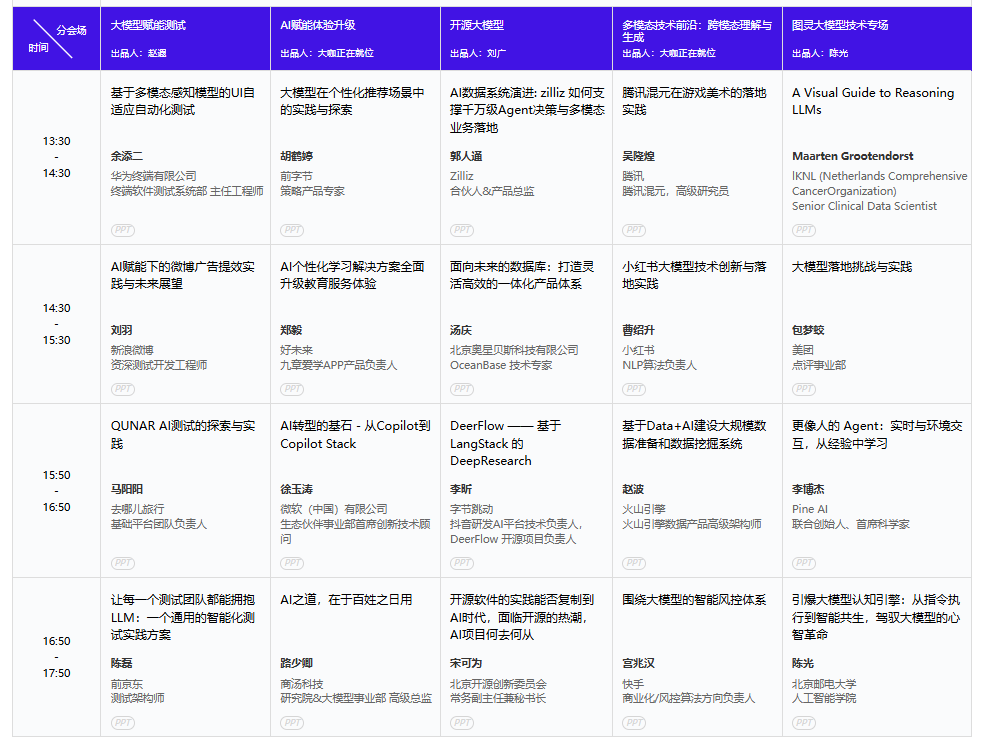Open DeerFlow LangStack DeepResearch session title
This screenshot has width=981, height=745.
(x=506, y=443)
